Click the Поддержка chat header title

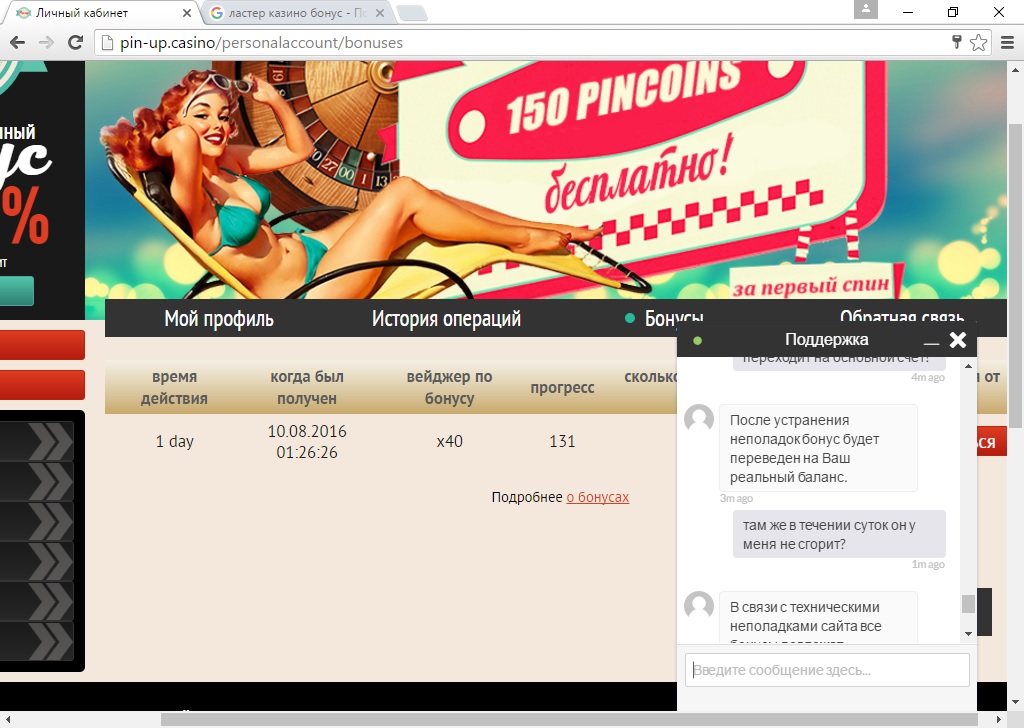tap(826, 340)
